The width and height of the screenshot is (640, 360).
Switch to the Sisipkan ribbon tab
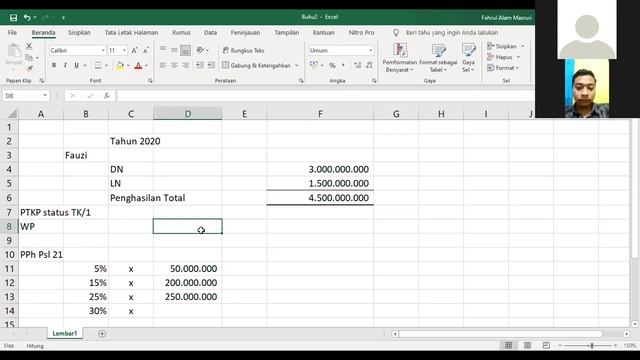coord(79,32)
